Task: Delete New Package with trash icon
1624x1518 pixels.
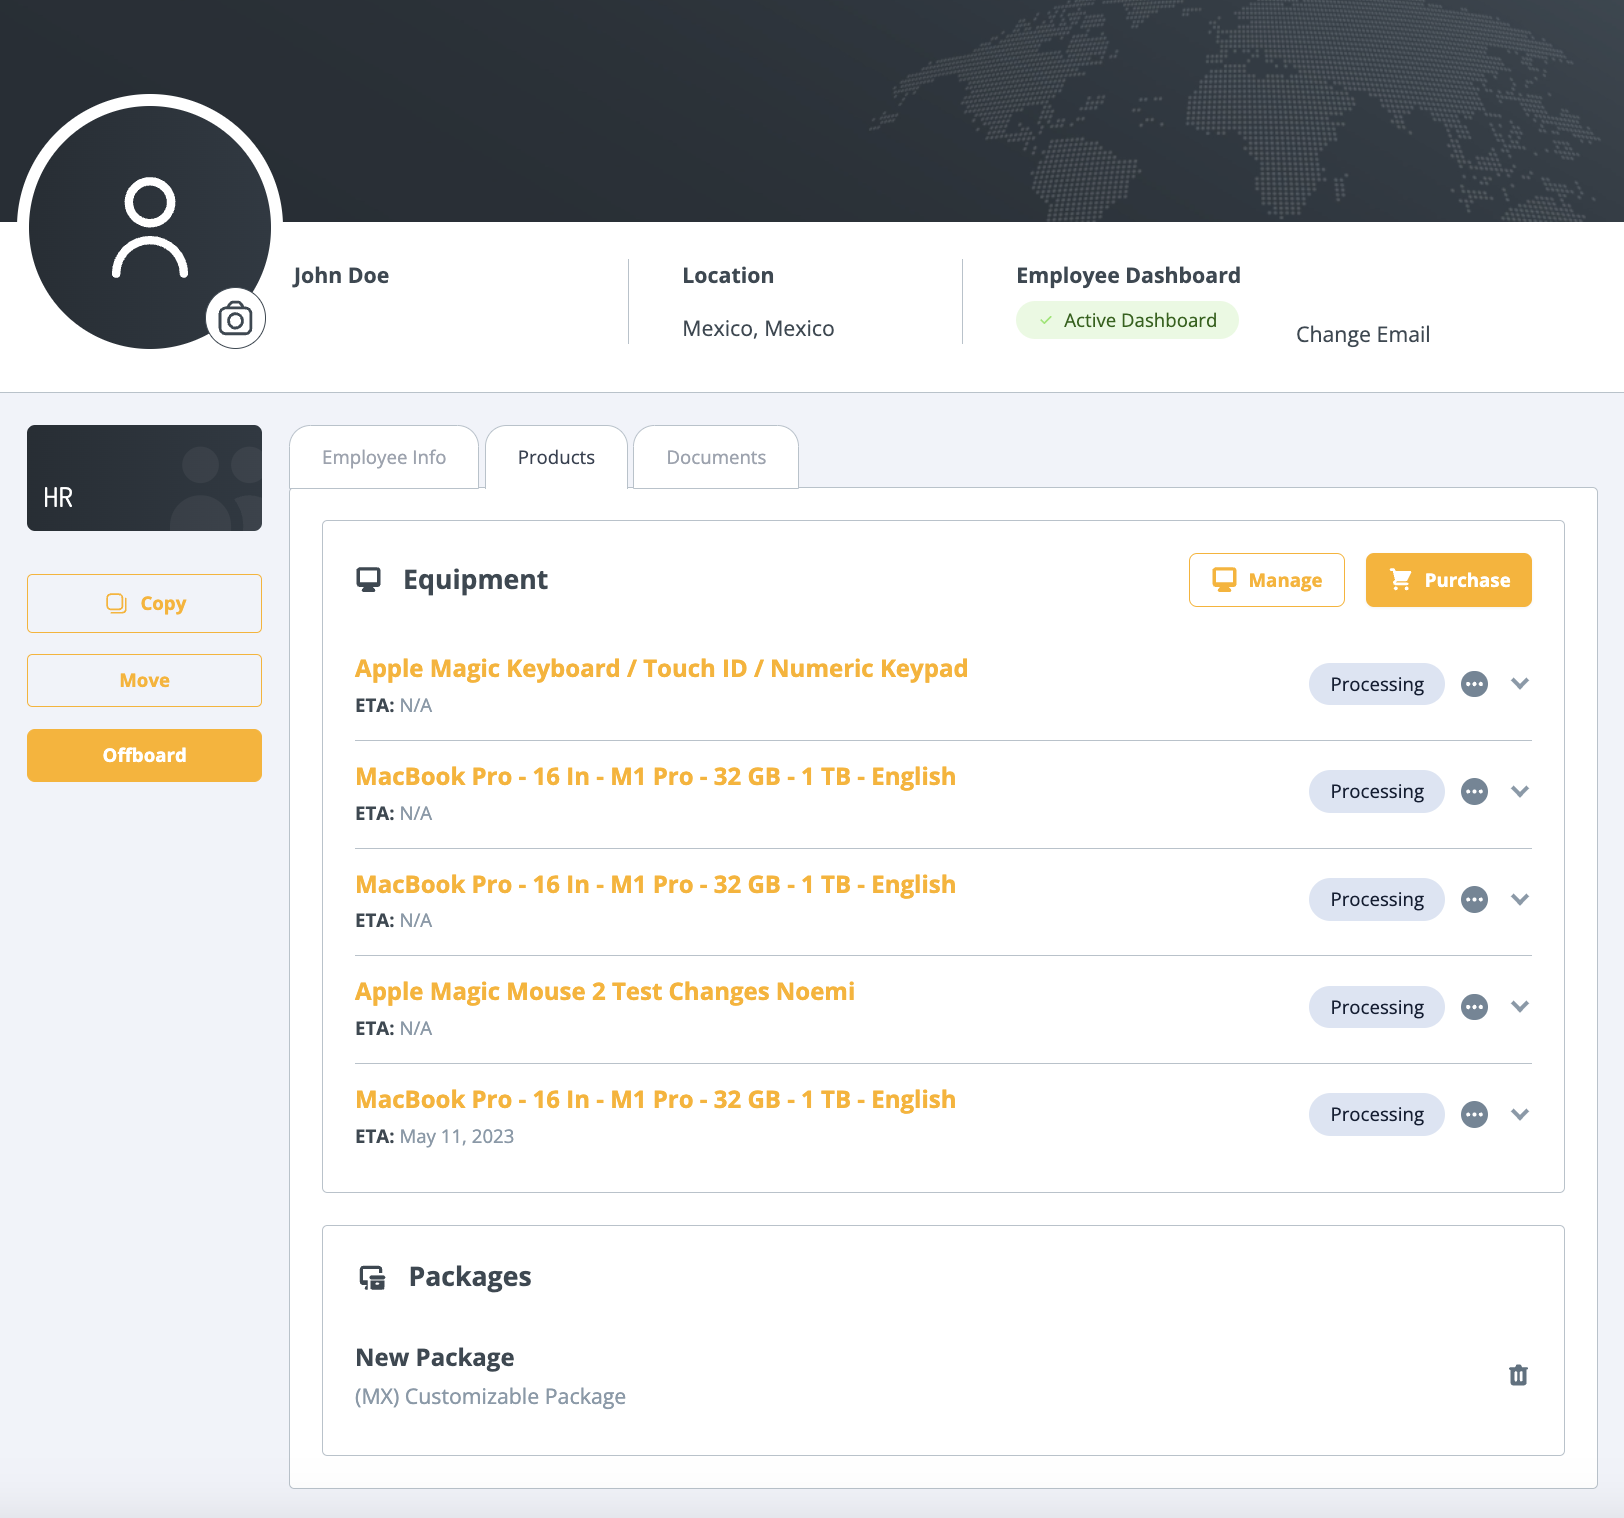Action: [1518, 1375]
